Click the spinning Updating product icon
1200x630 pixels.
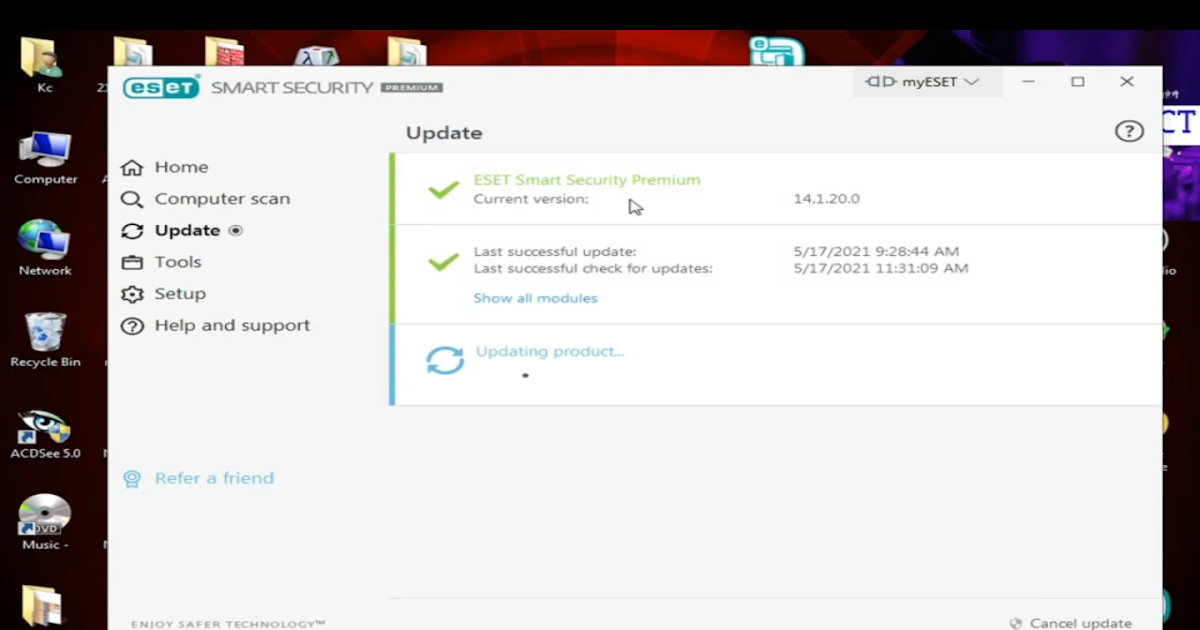(x=445, y=360)
